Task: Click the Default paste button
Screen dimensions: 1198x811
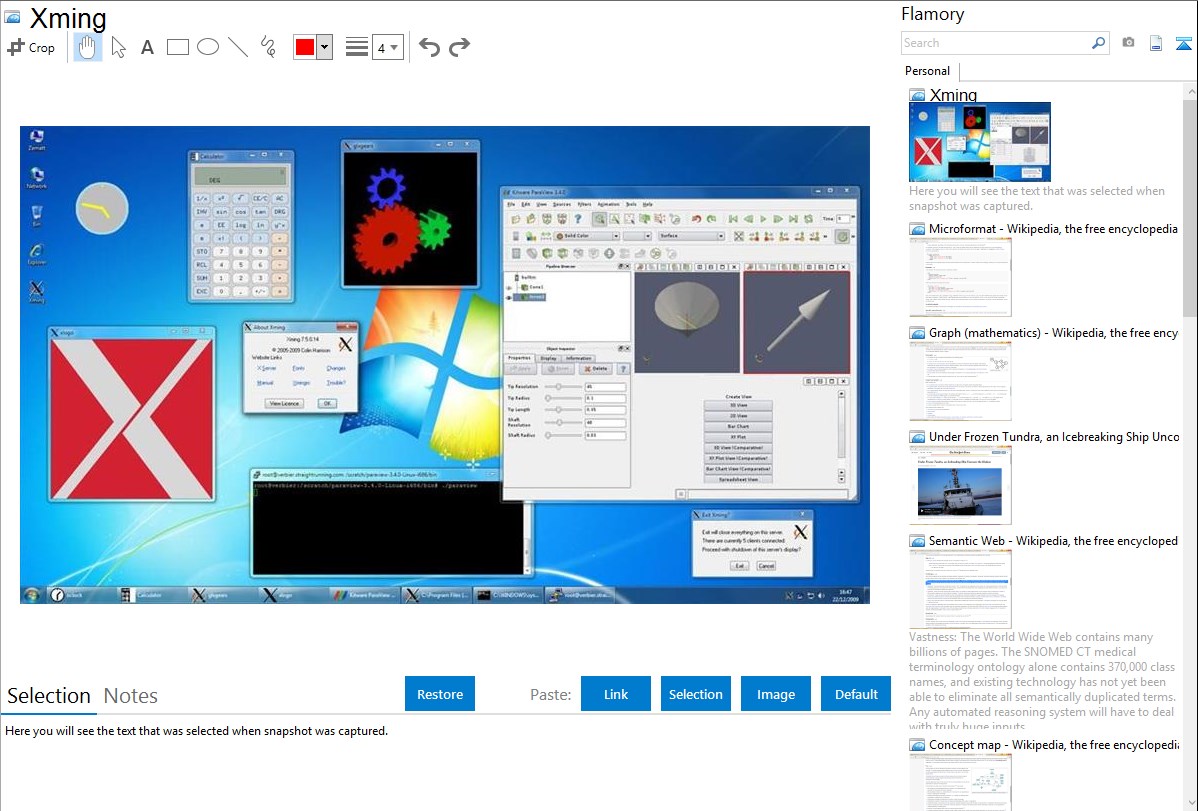Action: pos(856,694)
